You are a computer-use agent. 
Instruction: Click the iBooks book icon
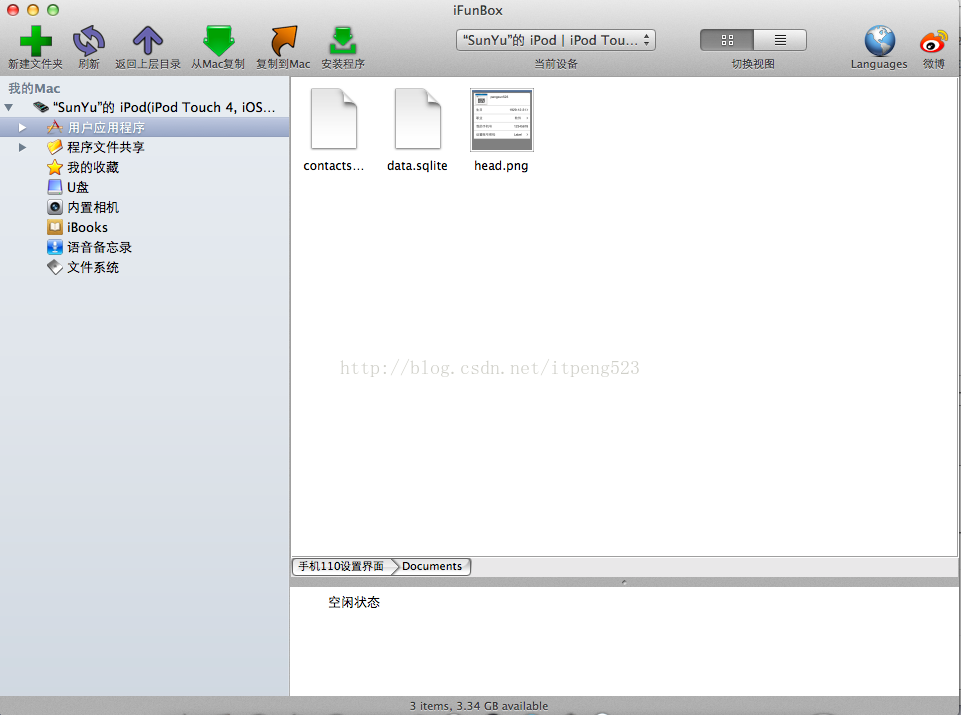click(55, 227)
